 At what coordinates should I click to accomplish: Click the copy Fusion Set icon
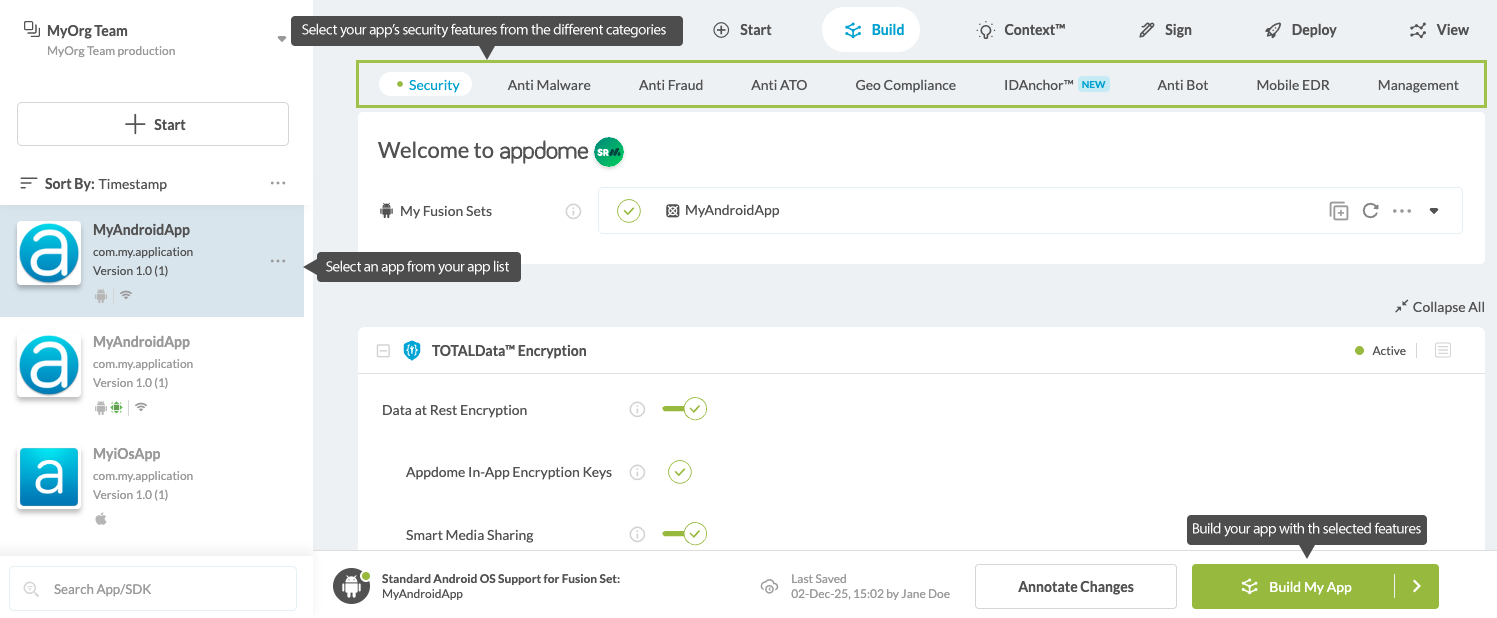pos(1338,211)
